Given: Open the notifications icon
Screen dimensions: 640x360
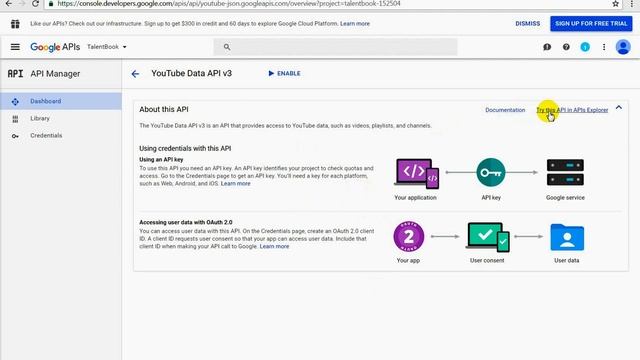Looking at the screenshot, I should (585, 47).
